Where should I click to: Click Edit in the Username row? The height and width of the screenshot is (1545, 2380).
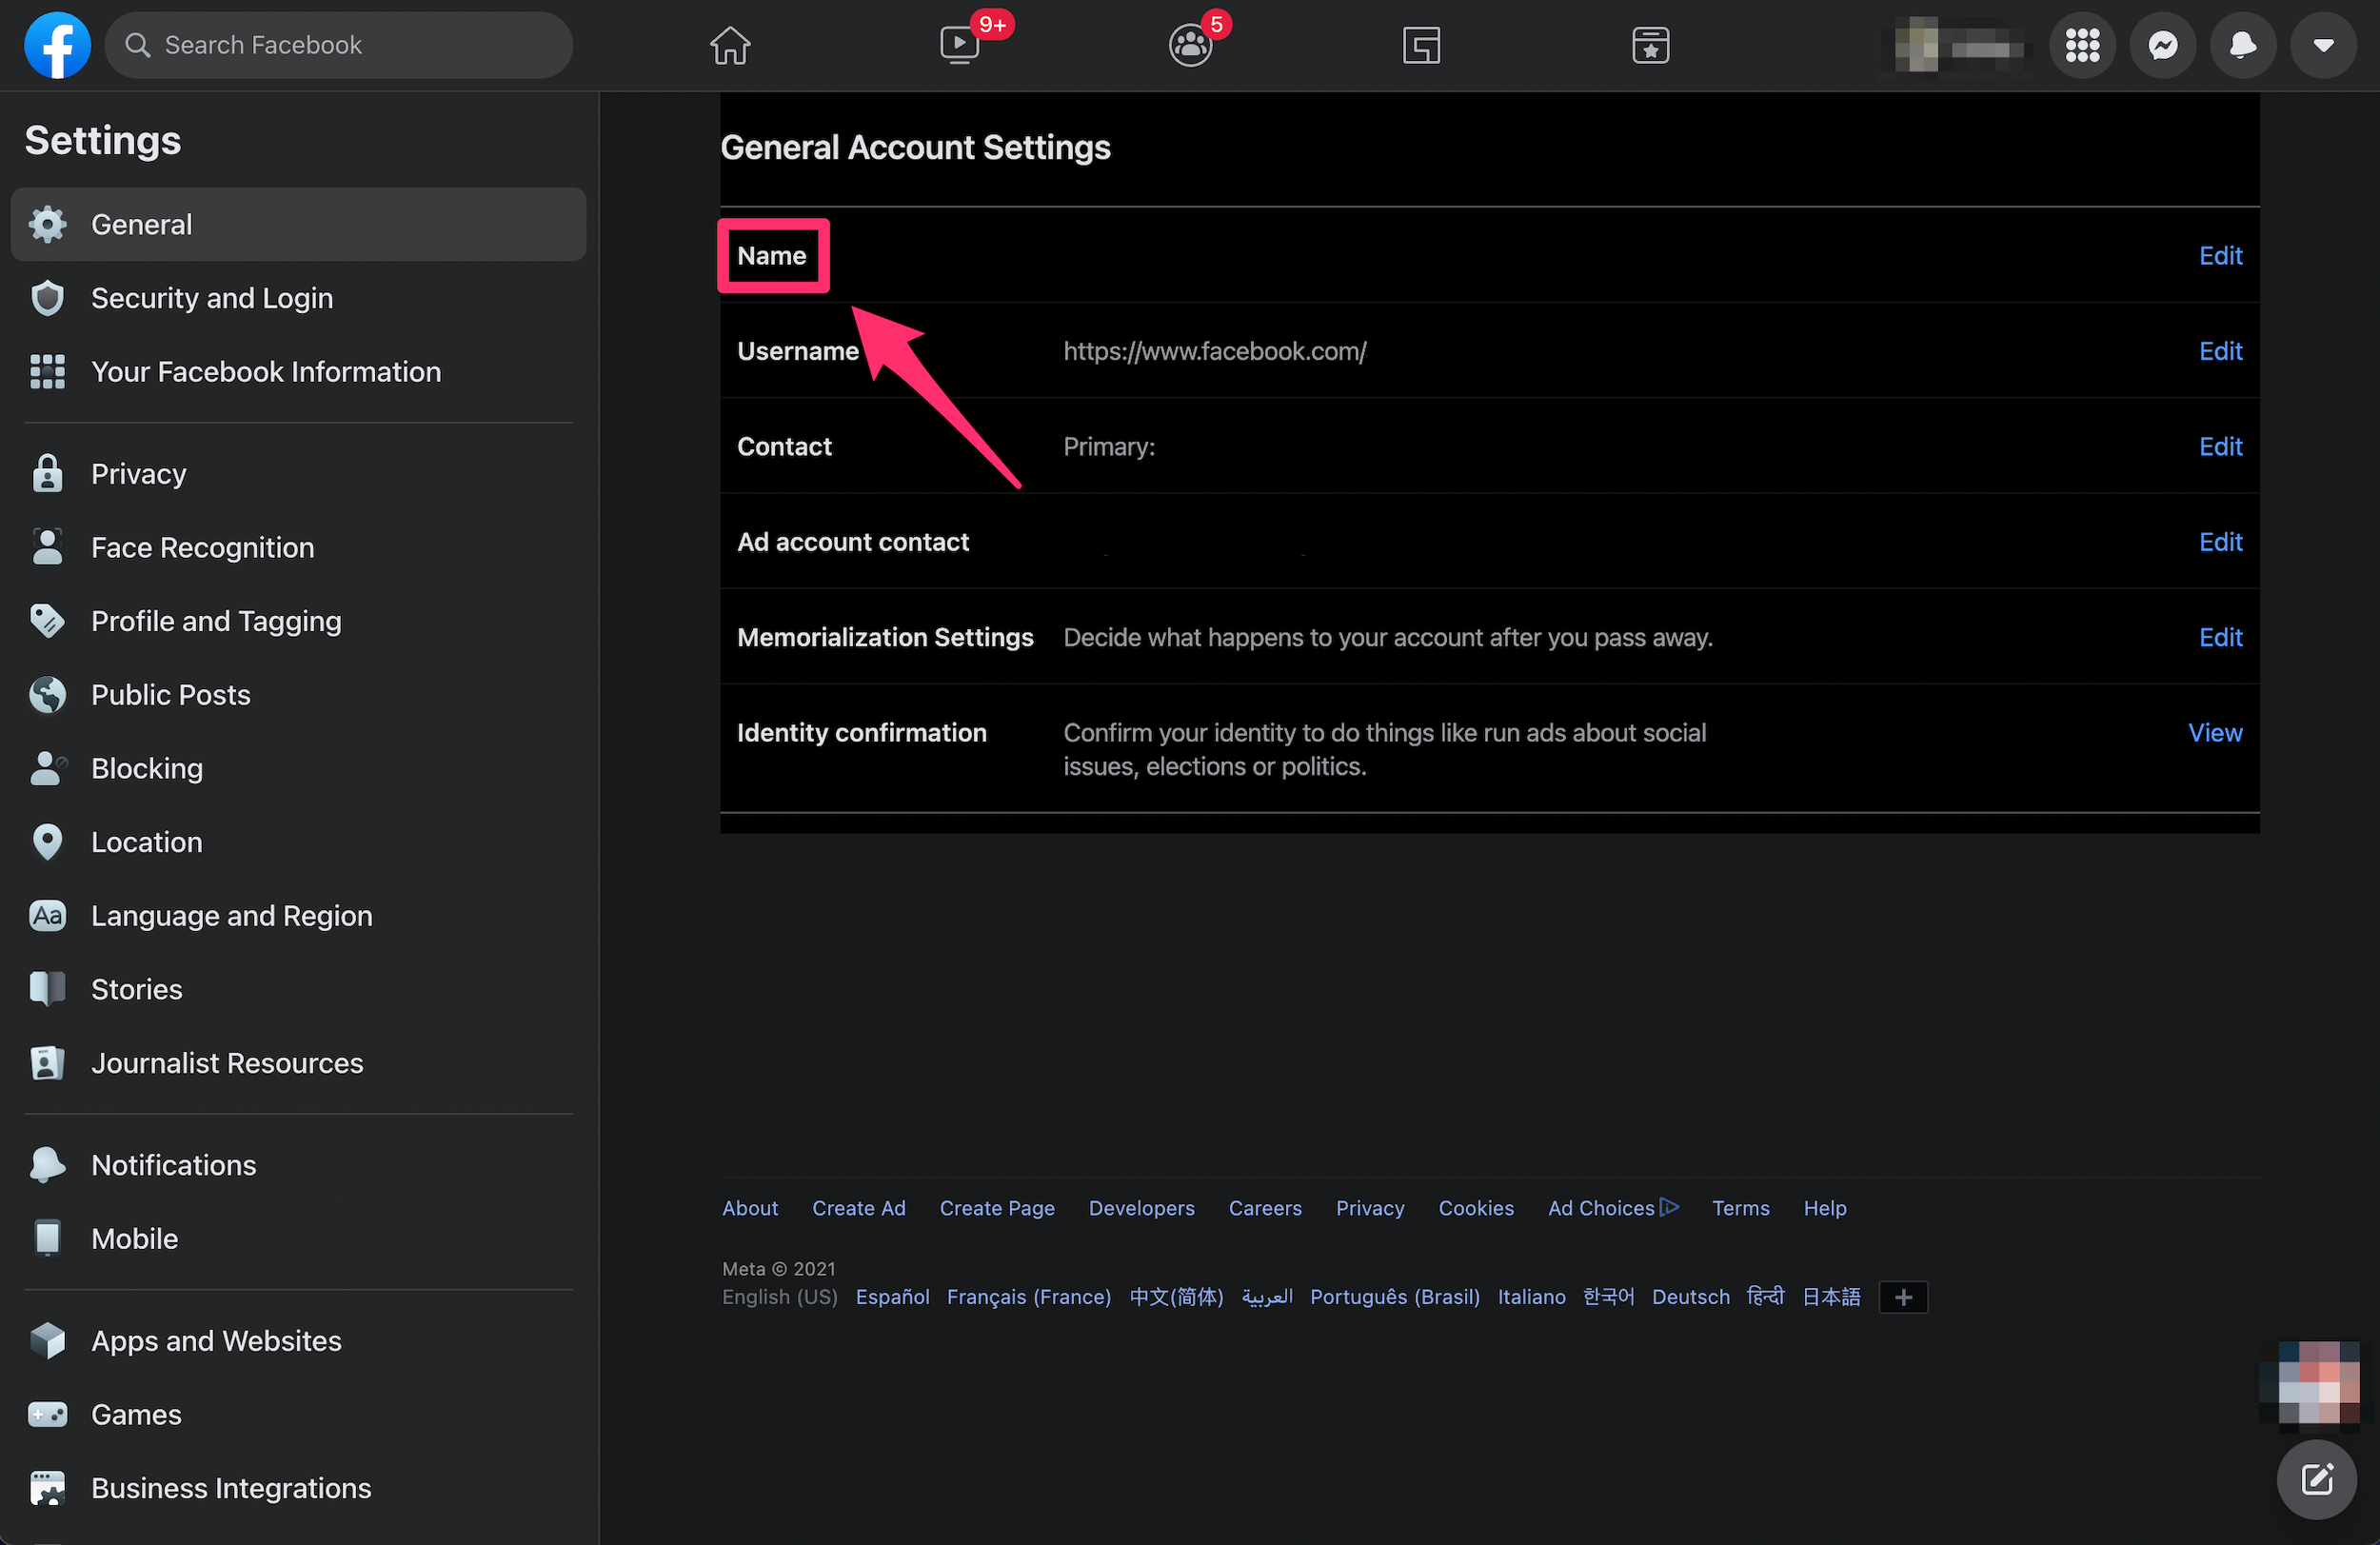pyautogui.click(x=2220, y=351)
